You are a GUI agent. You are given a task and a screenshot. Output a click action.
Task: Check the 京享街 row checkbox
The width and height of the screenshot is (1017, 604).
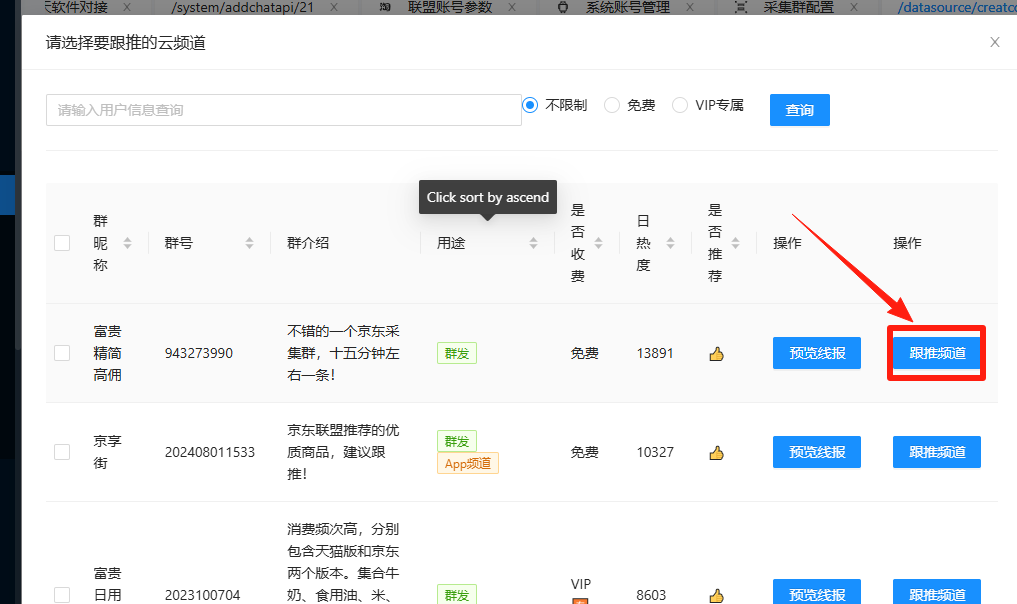click(62, 452)
